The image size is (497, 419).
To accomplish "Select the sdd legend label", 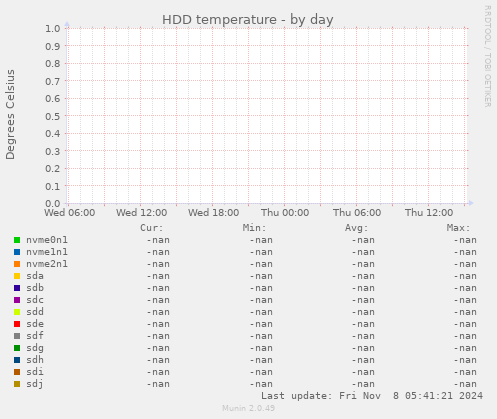I will 35,312.
